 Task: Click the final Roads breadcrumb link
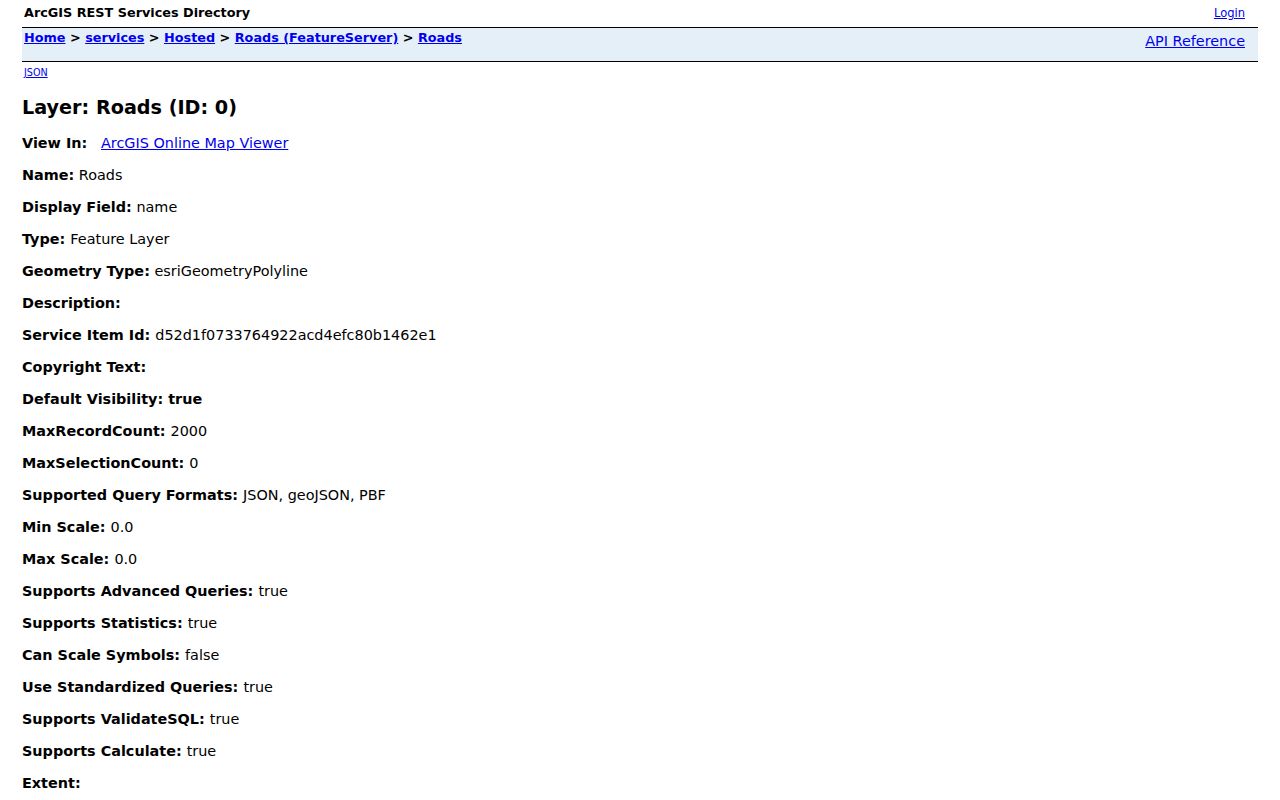440,38
